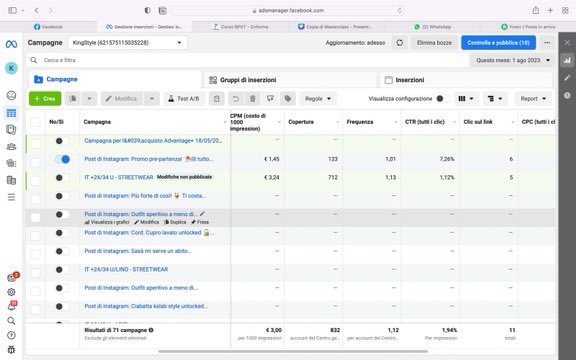Image resolution: width=576 pixels, height=360 pixels.
Task: Click Visualizza i grafici under hovered campaign
Action: 107,222
